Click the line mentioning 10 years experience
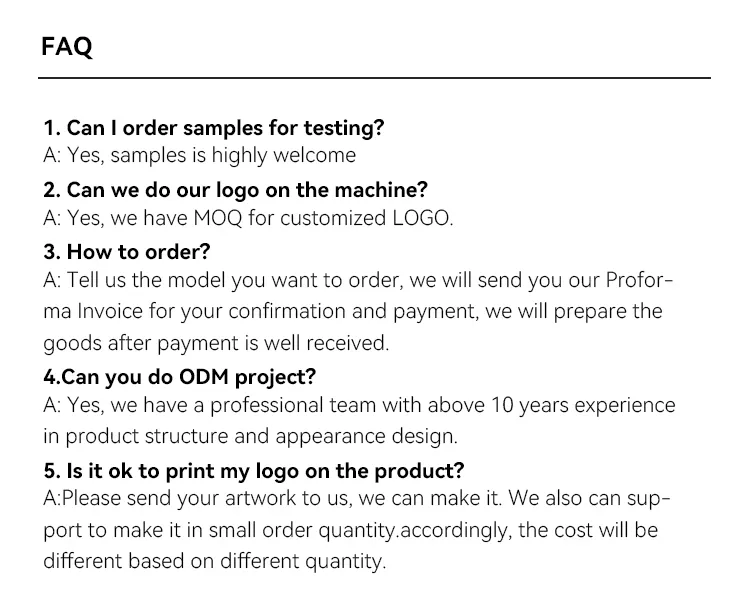 click(x=358, y=405)
